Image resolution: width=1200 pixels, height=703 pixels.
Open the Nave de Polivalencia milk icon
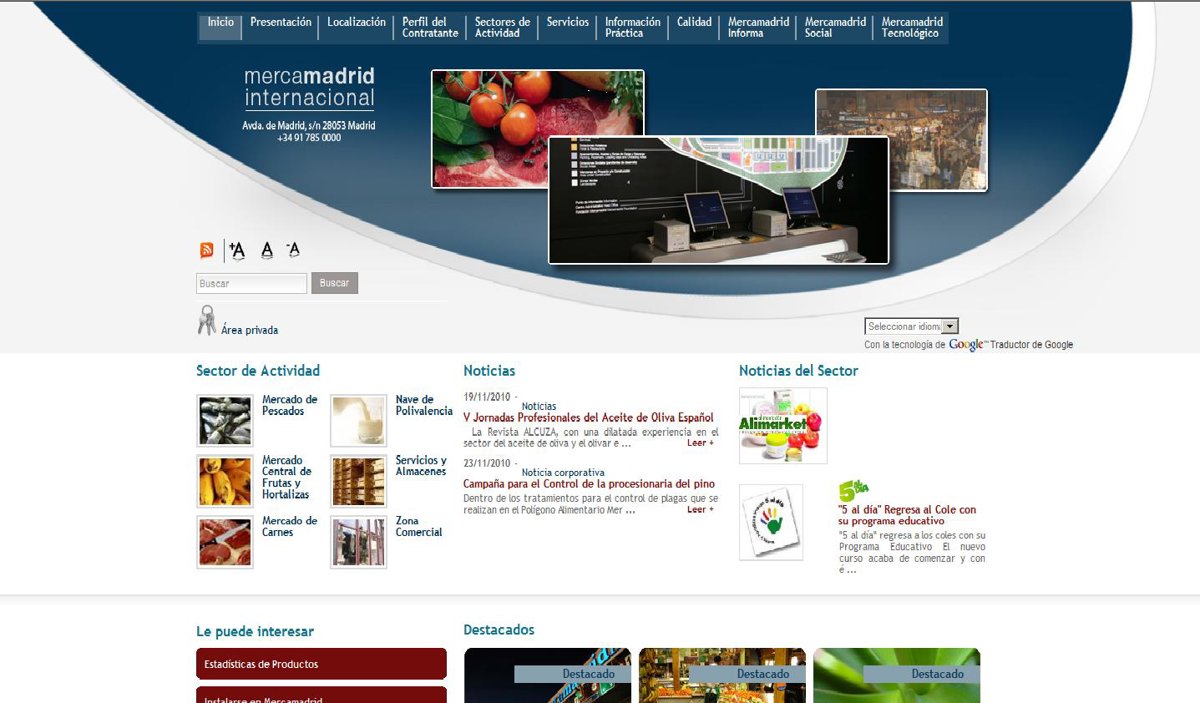pos(358,421)
